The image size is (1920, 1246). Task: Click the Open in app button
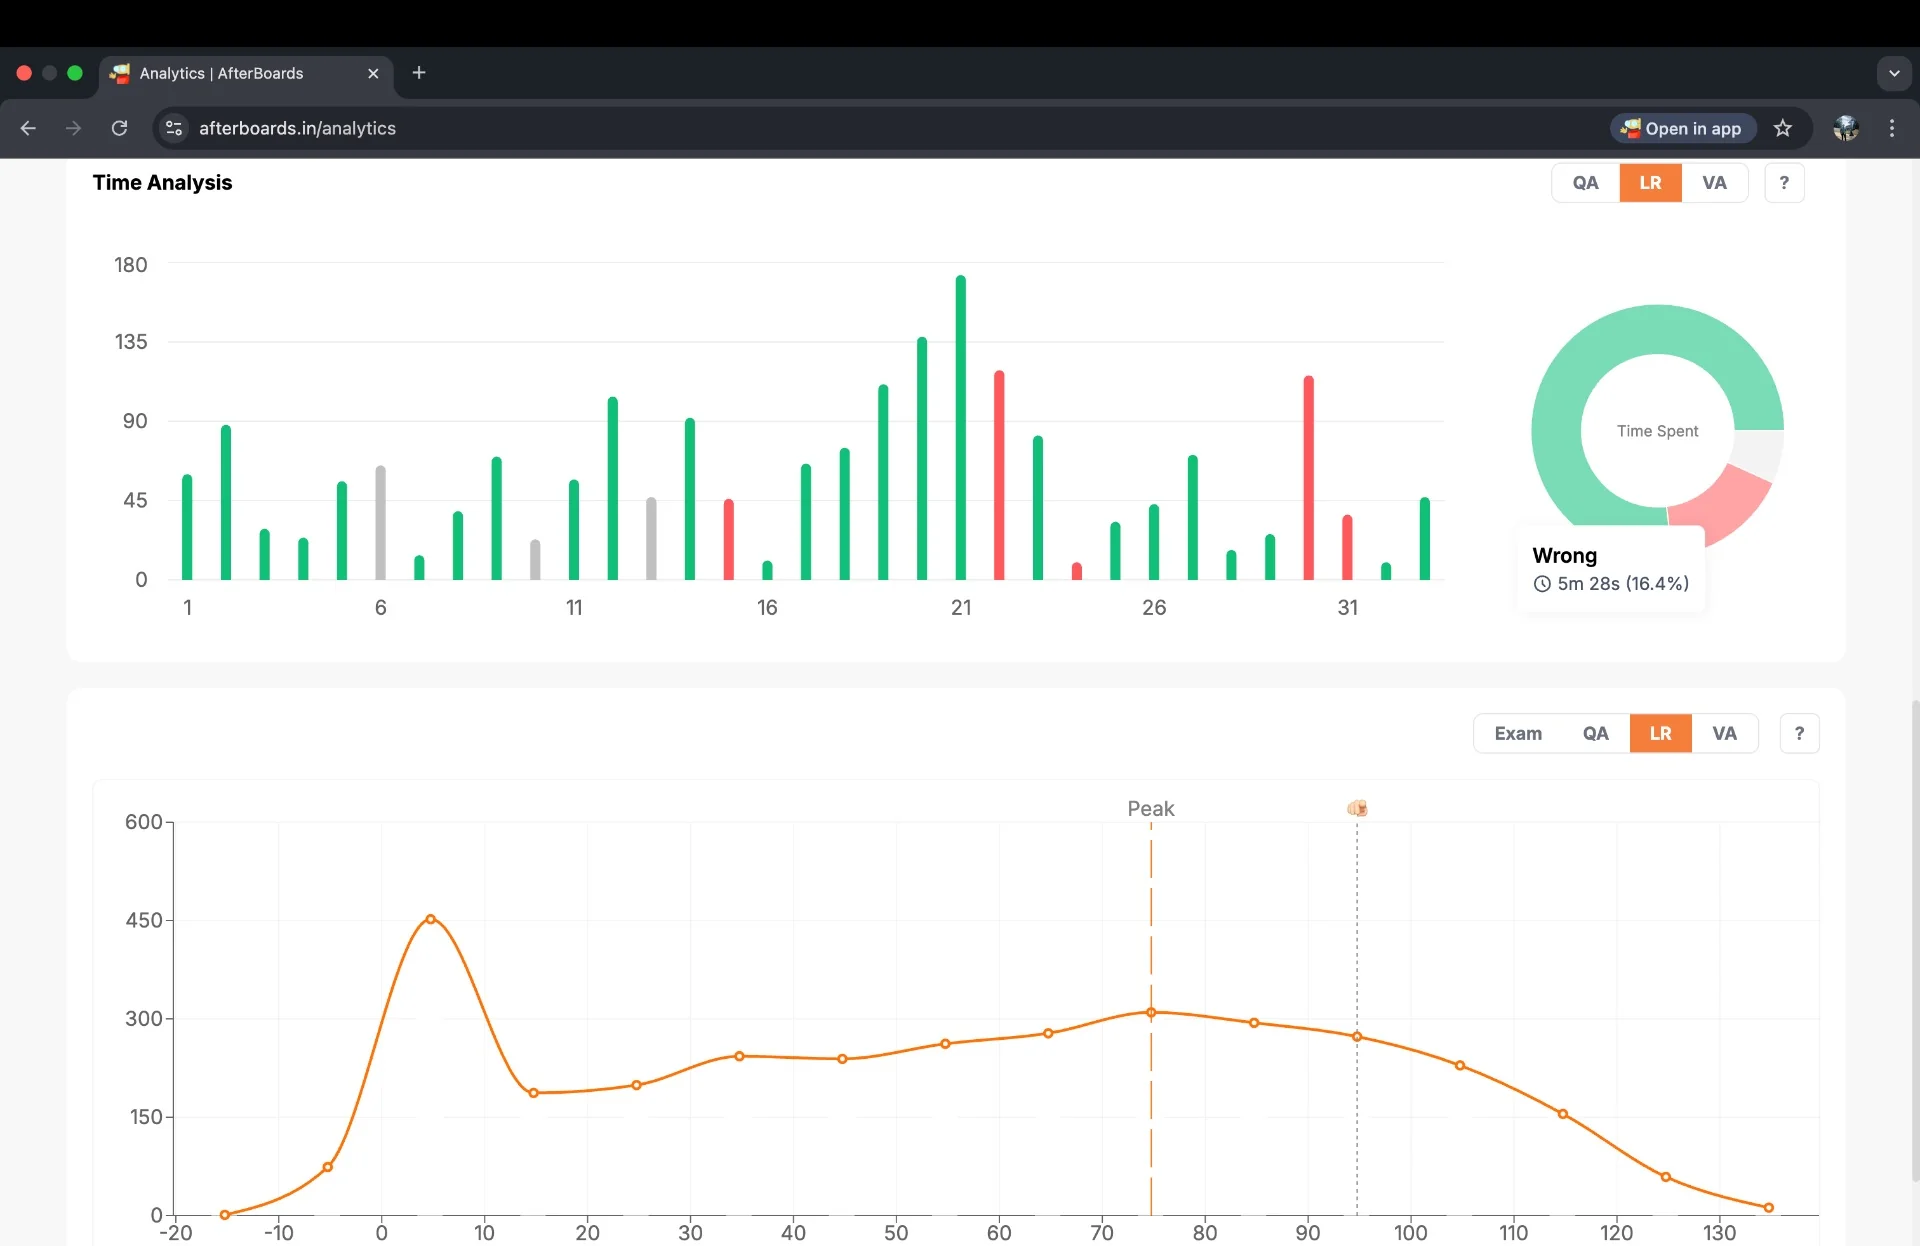1682,128
